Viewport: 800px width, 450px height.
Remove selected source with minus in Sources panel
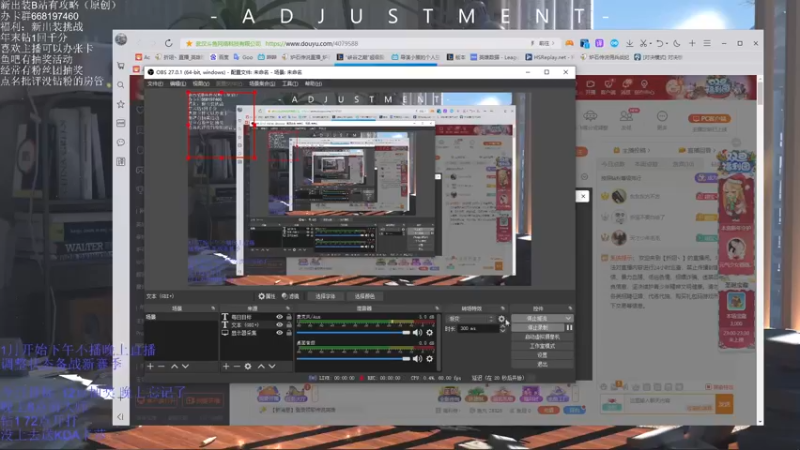237,366
